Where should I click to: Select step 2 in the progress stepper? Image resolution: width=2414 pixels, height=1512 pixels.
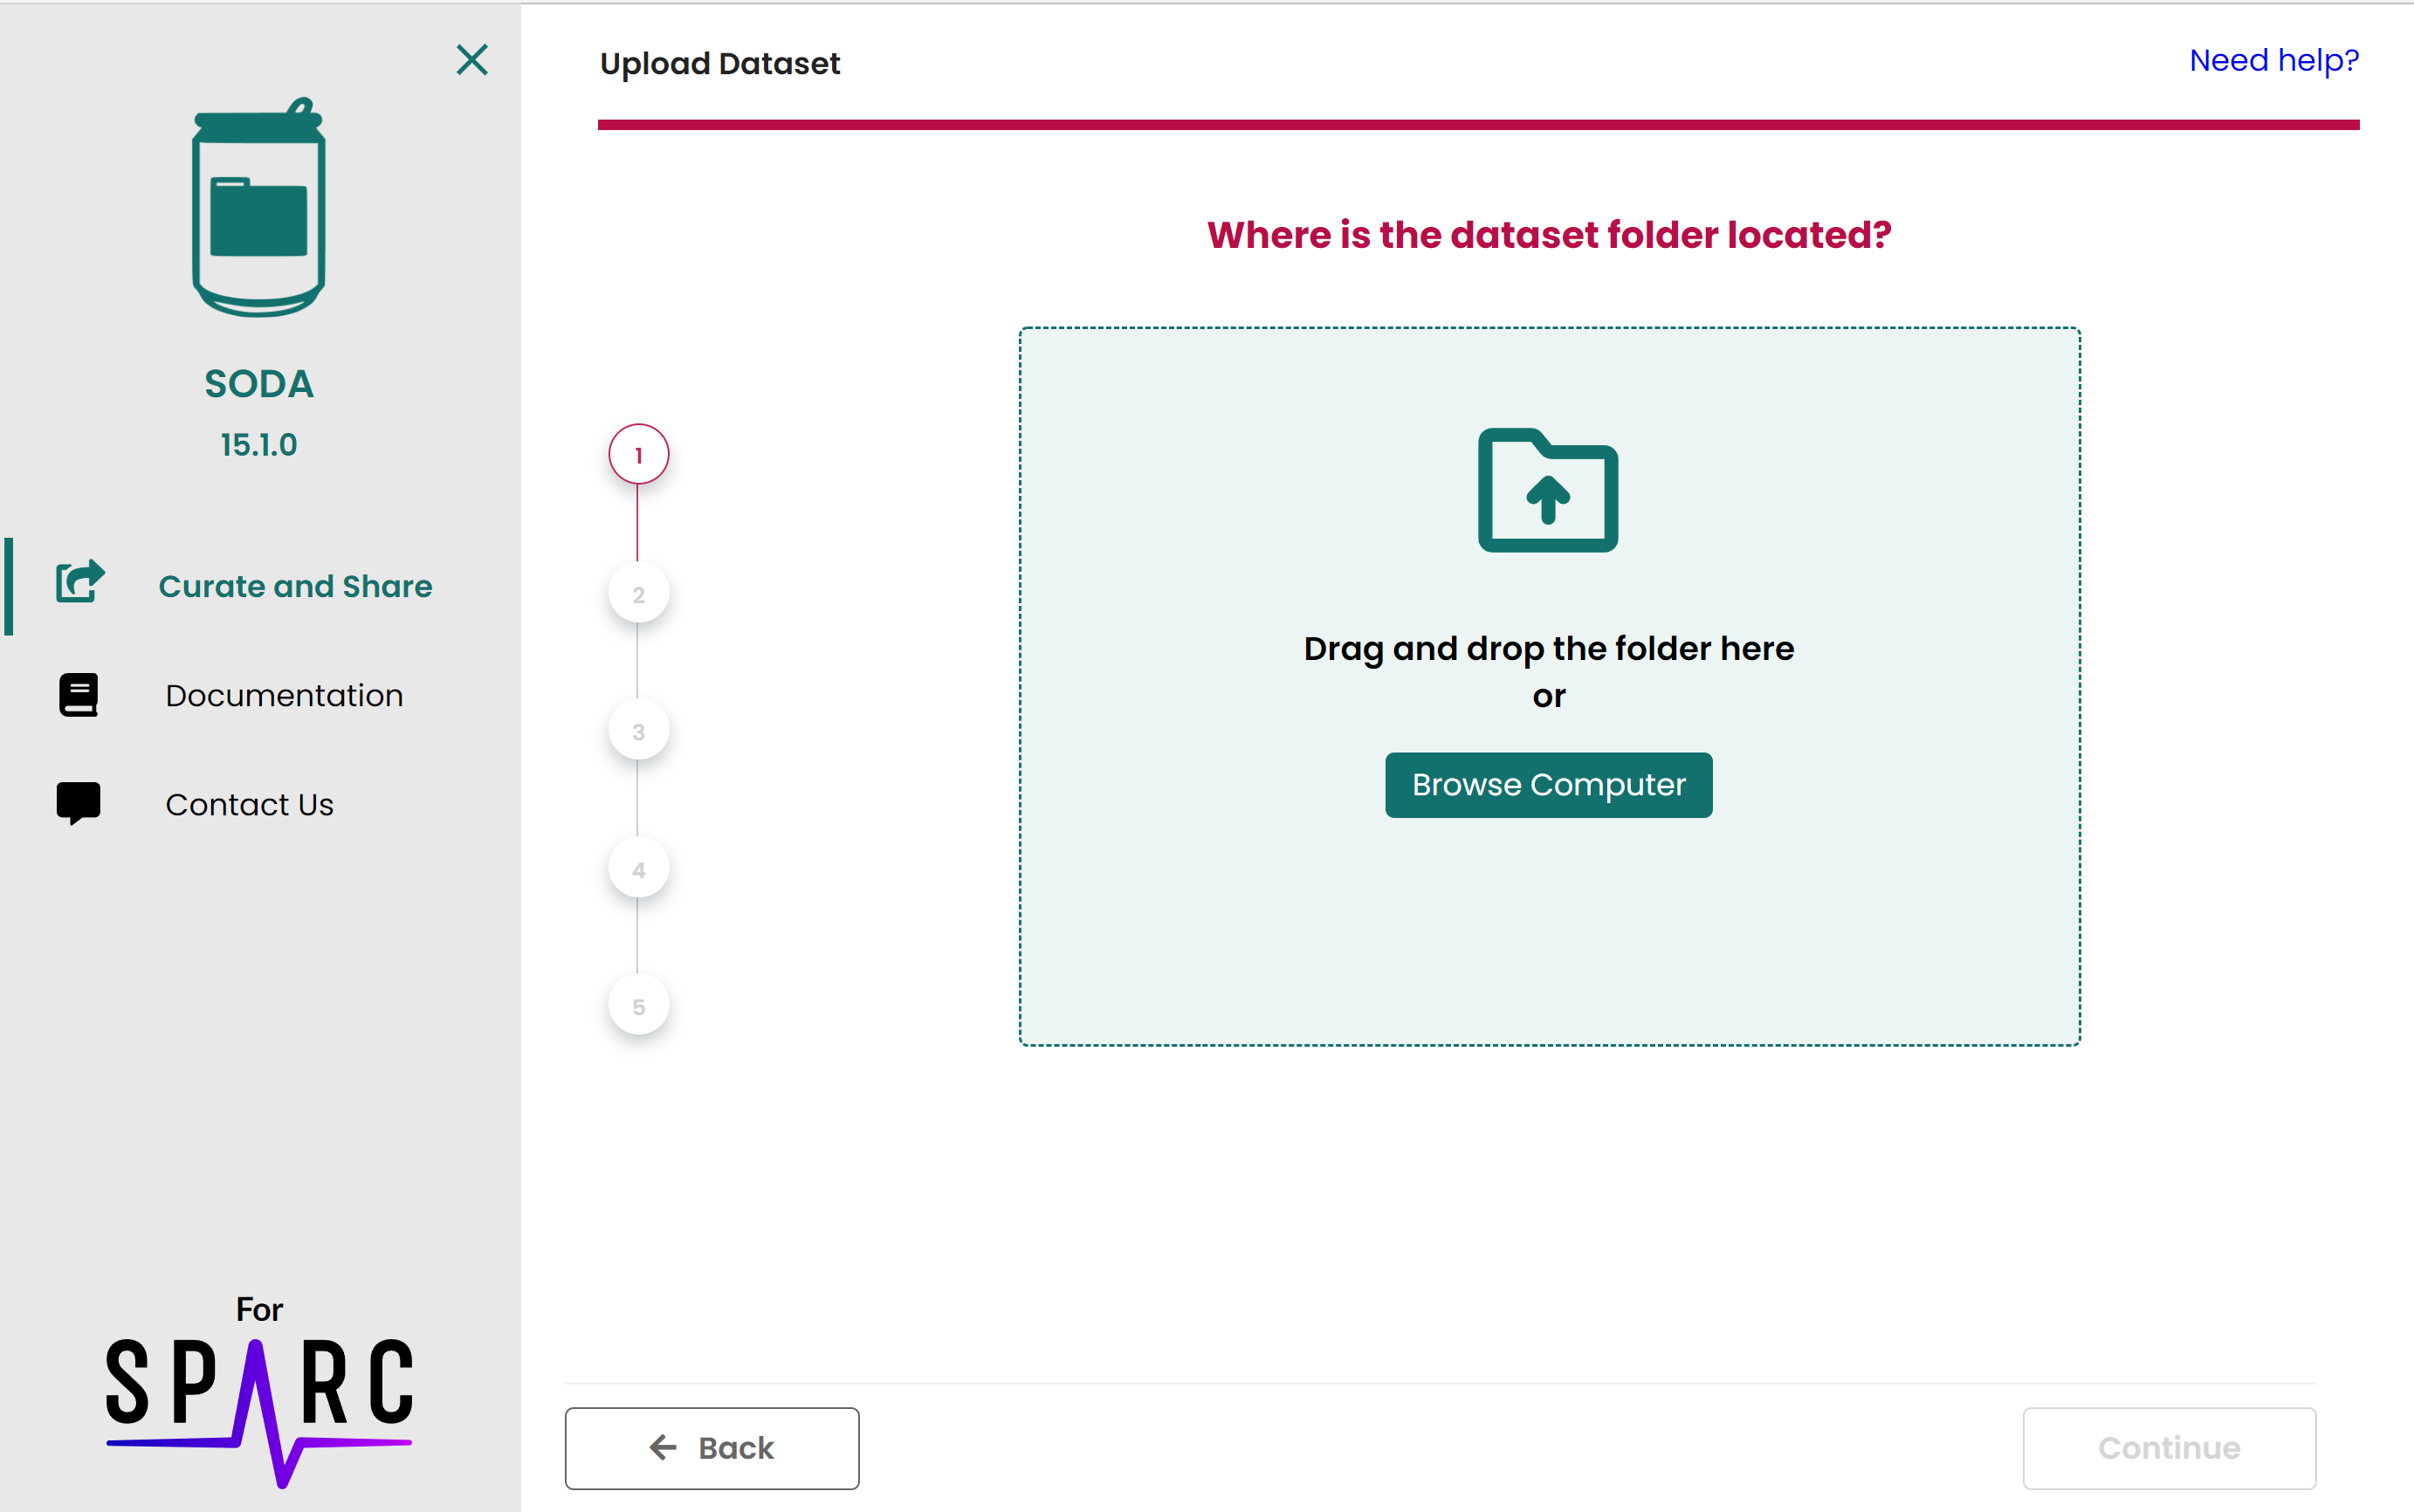638,594
